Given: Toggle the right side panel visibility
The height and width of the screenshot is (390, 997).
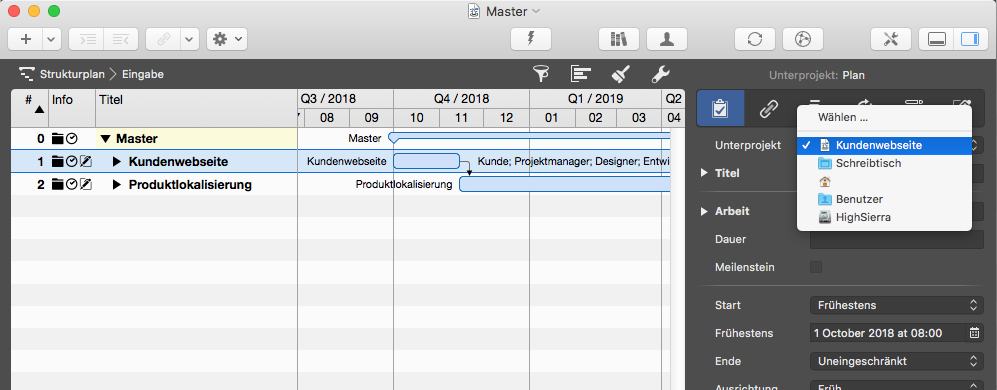Looking at the screenshot, I should [970, 39].
